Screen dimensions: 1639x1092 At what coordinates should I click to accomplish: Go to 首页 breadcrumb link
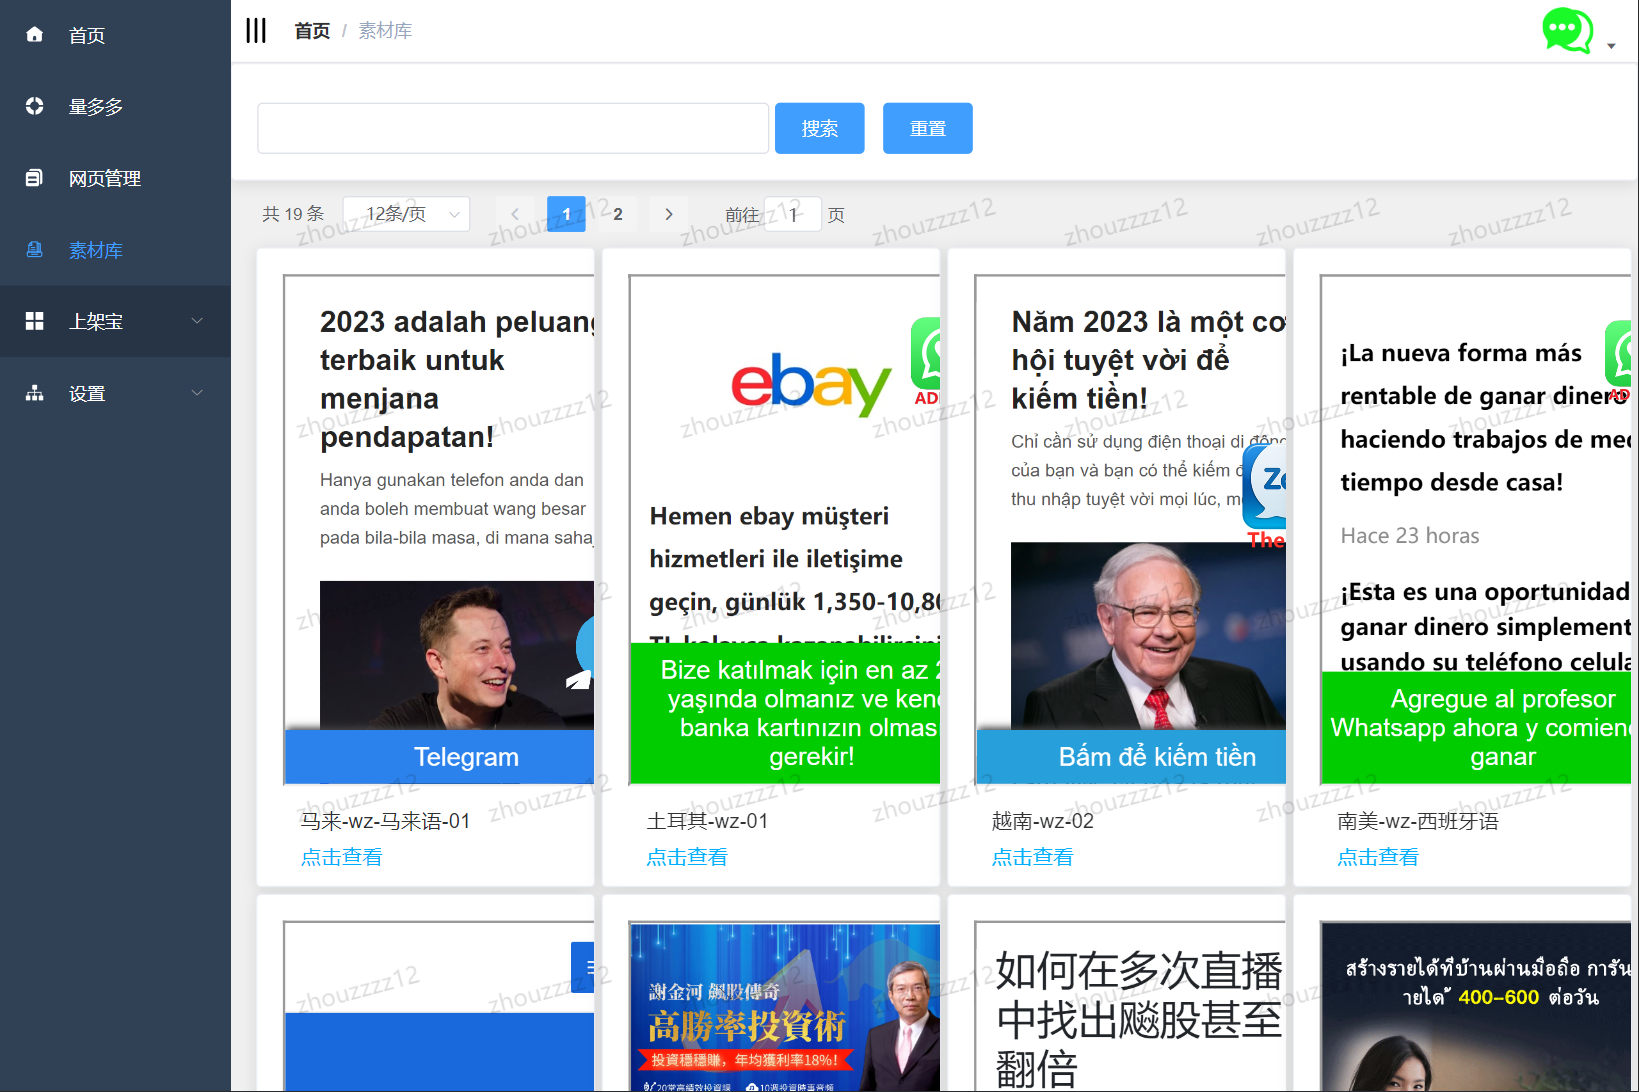312,31
